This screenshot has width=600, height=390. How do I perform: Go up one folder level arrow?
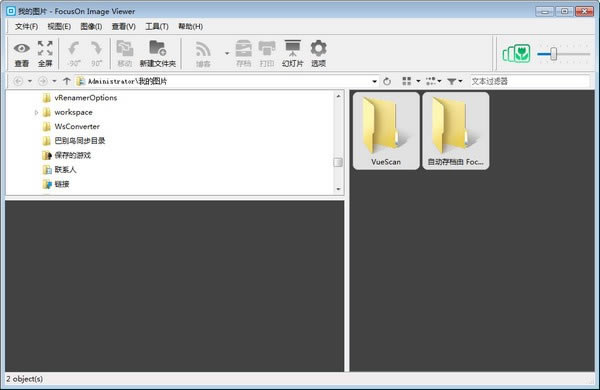point(67,81)
